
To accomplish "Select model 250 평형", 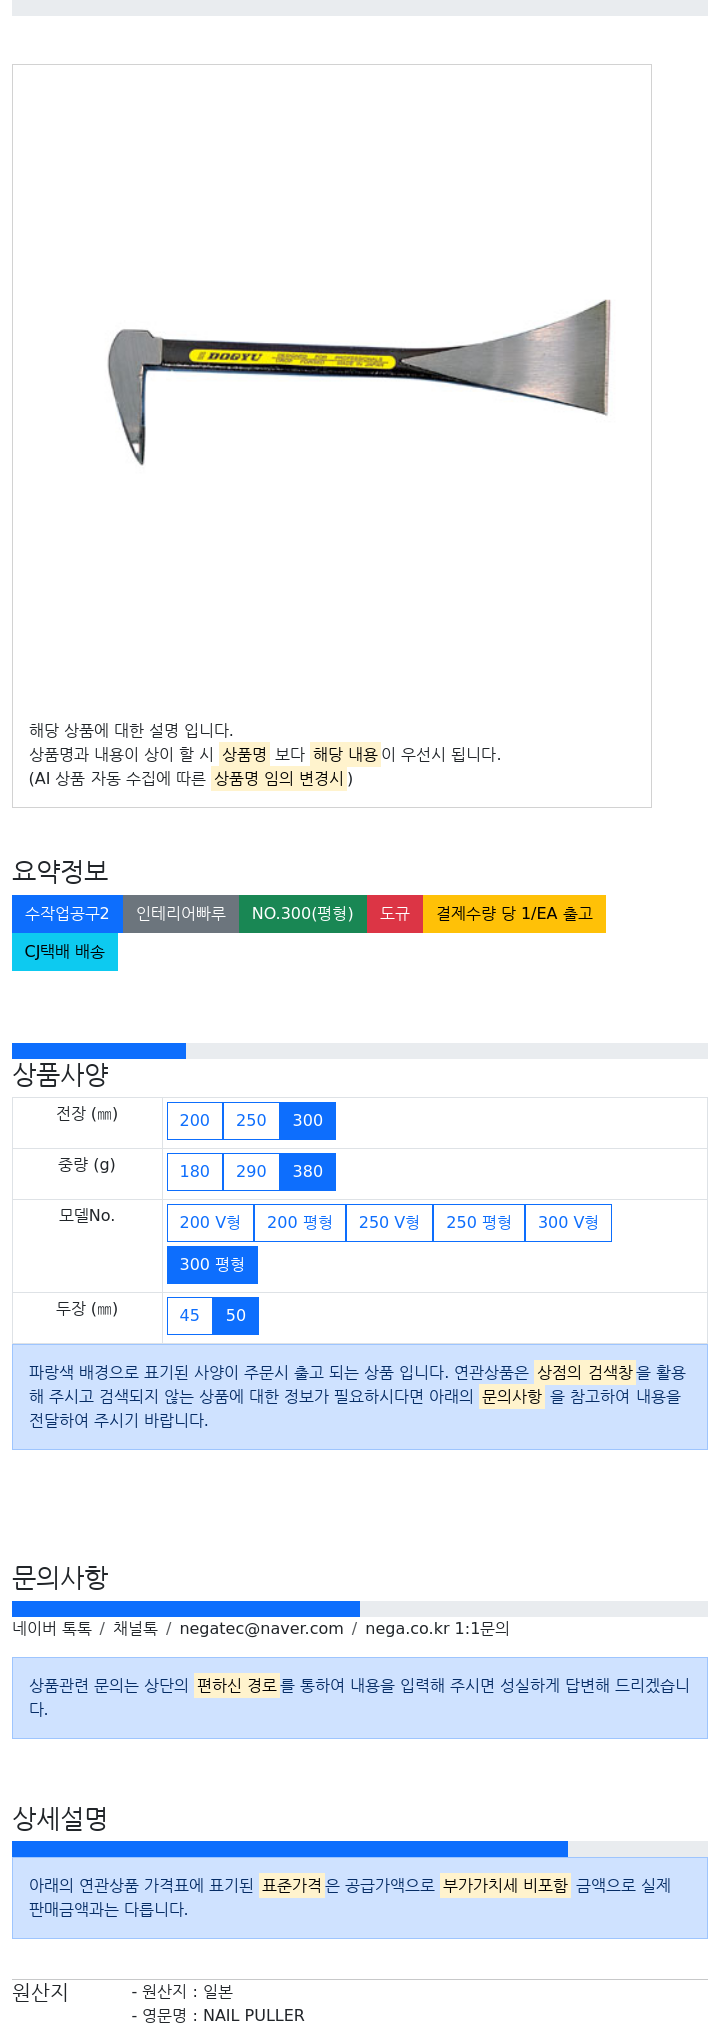I will pyautogui.click(x=479, y=1222).
